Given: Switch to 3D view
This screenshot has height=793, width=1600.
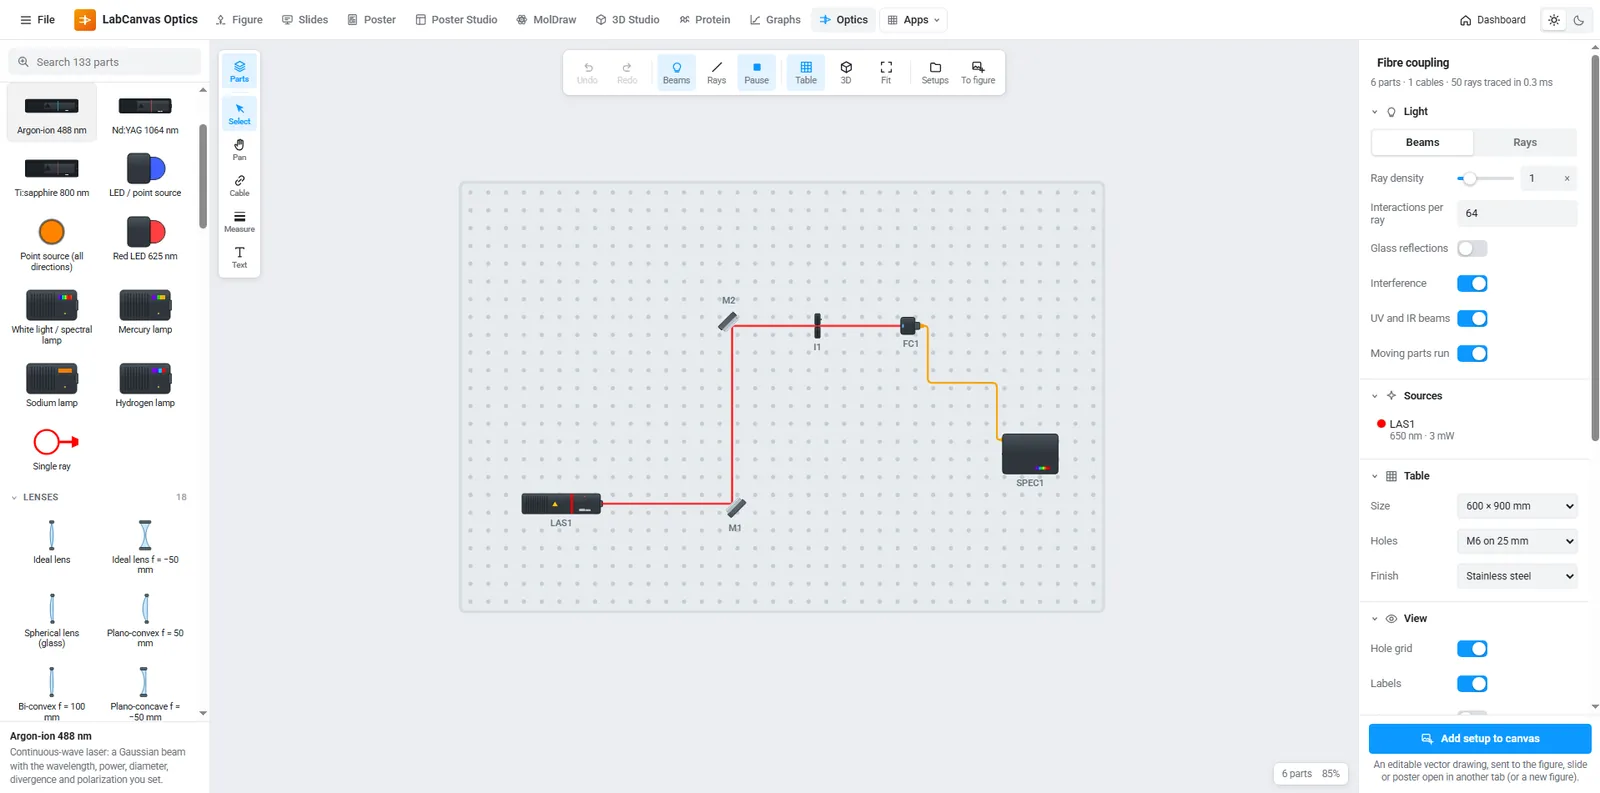Looking at the screenshot, I should 846,72.
